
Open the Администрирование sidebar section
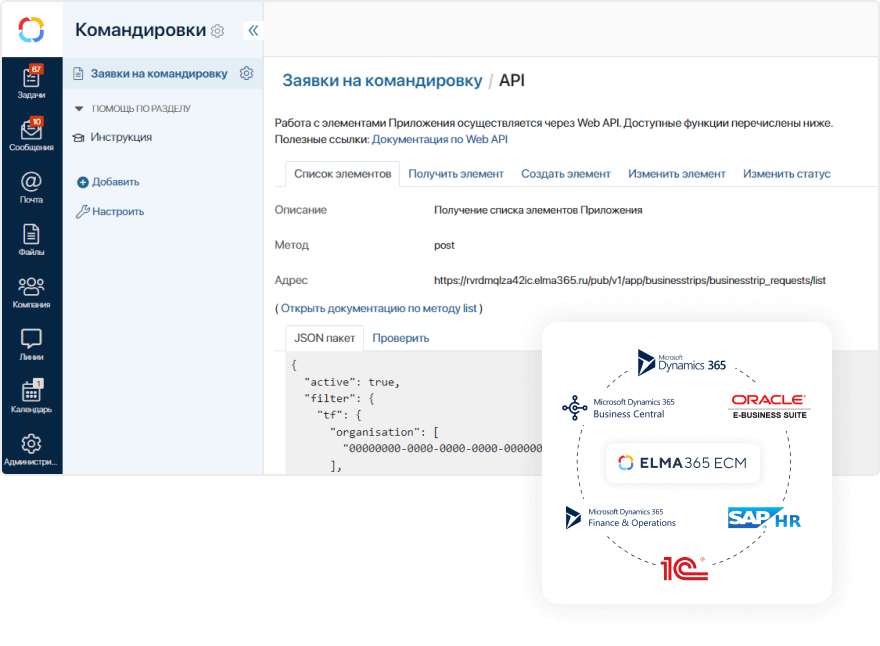[x=31, y=452]
